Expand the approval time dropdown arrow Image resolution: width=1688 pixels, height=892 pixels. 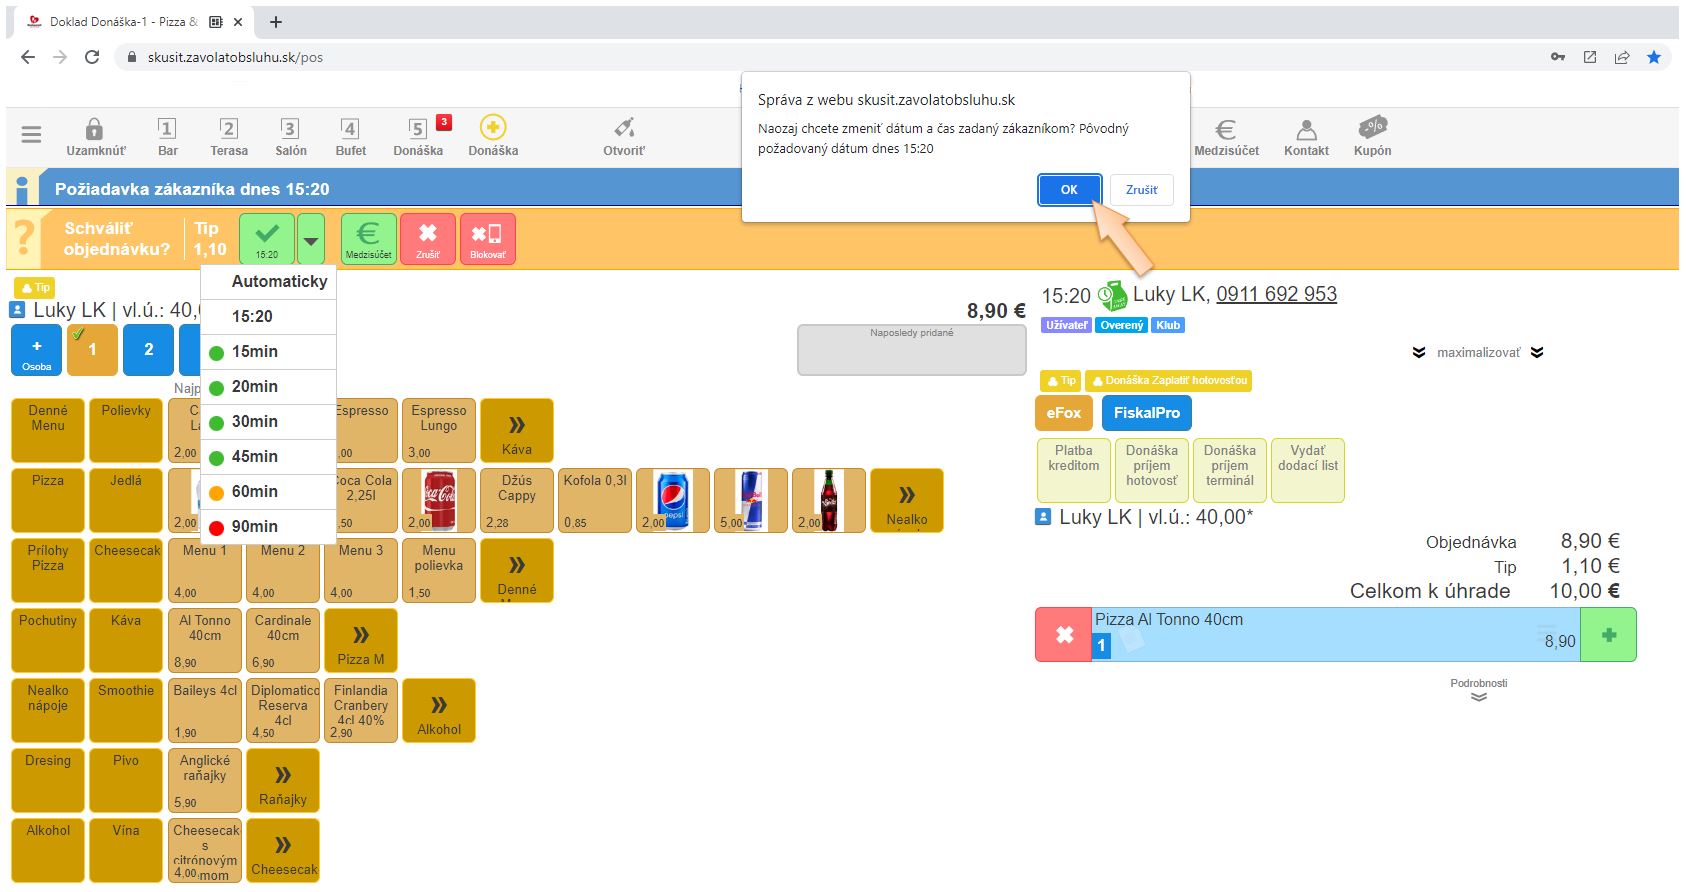(x=311, y=240)
